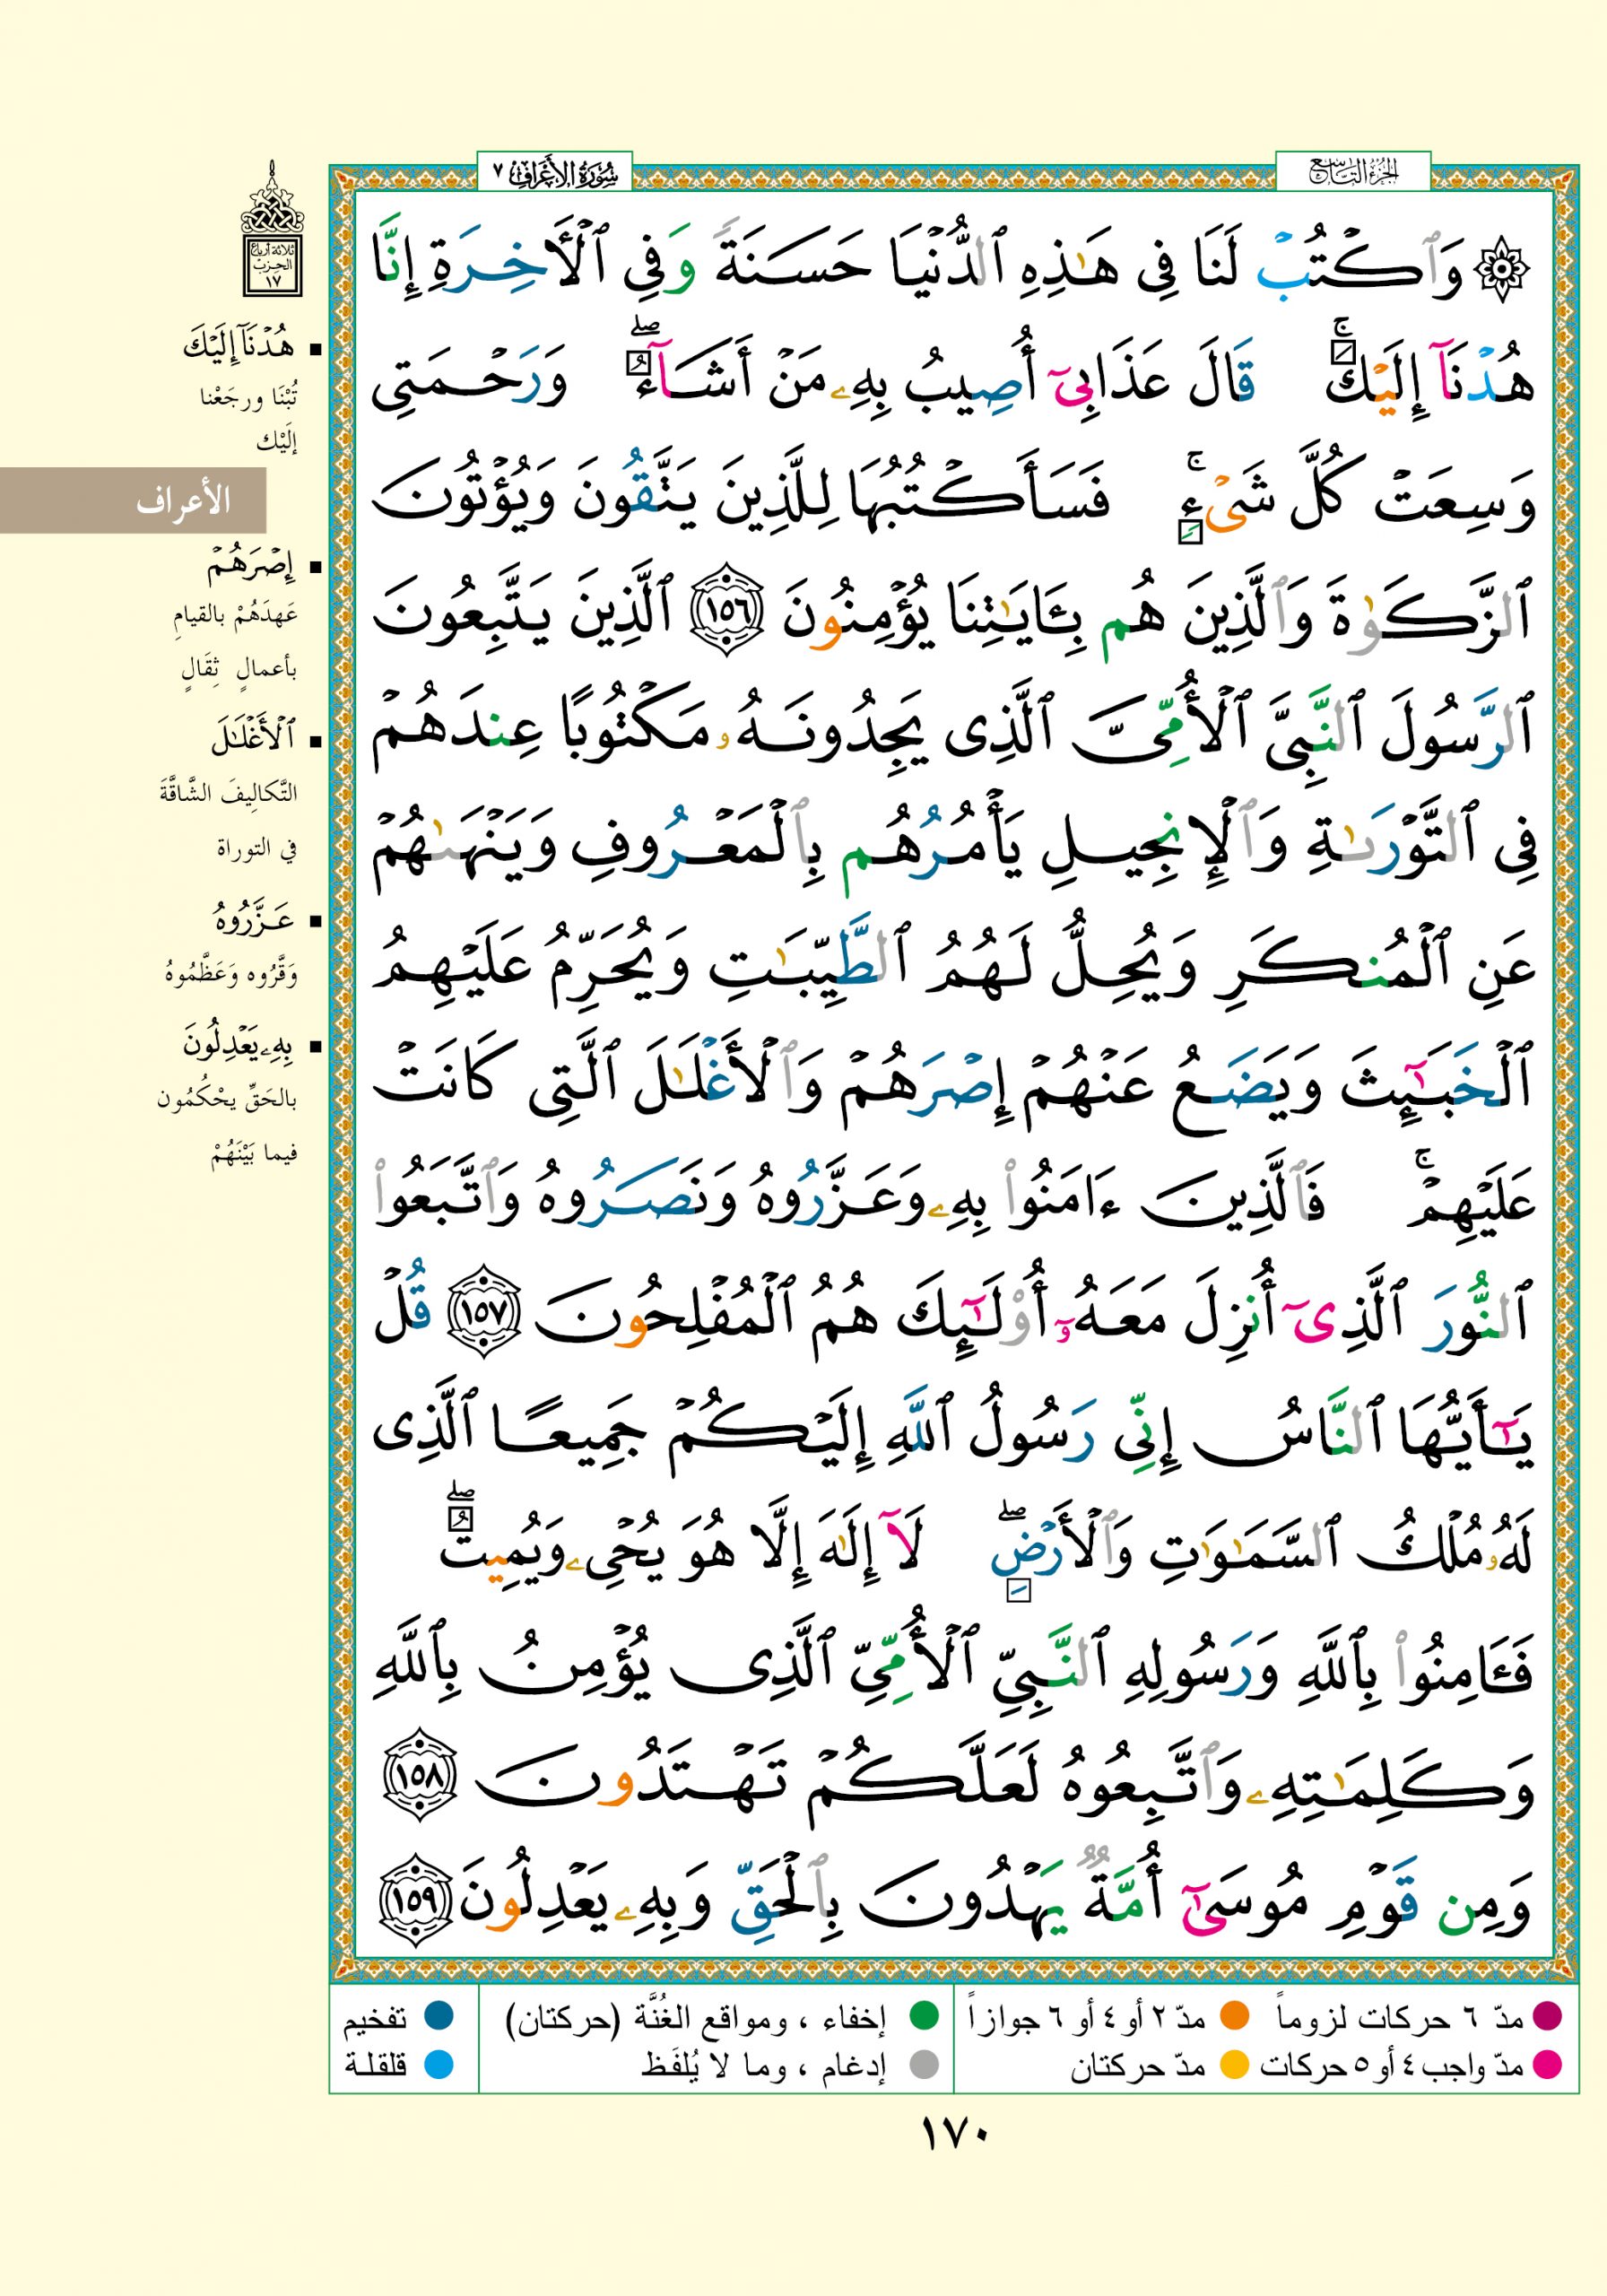1607x2296 pixels.
Task: Select glossary entry إِصْرَهُمْ
Action: click(x=251, y=567)
